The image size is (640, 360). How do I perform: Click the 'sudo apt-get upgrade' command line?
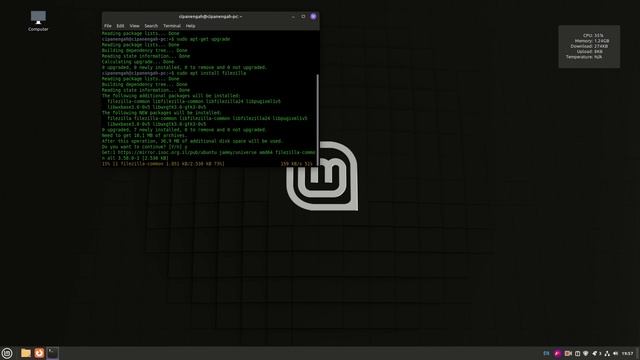166,39
